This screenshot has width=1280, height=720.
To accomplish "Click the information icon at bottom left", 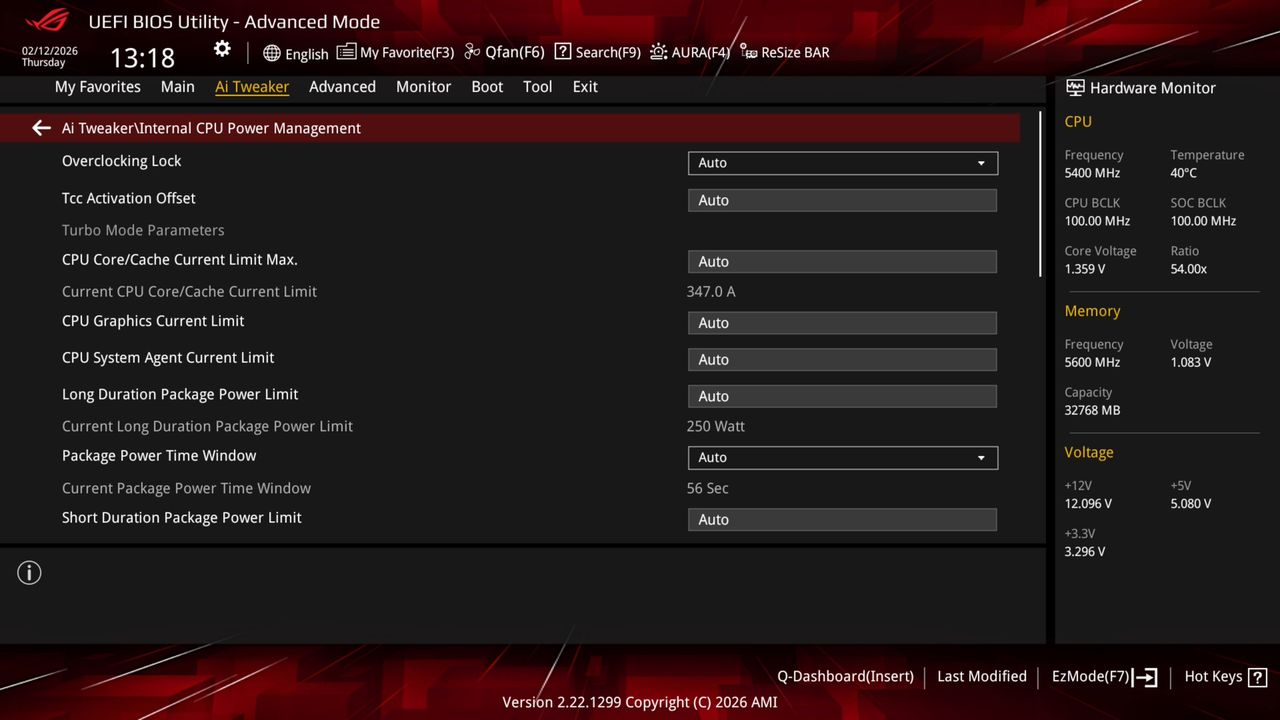I will coord(29,572).
